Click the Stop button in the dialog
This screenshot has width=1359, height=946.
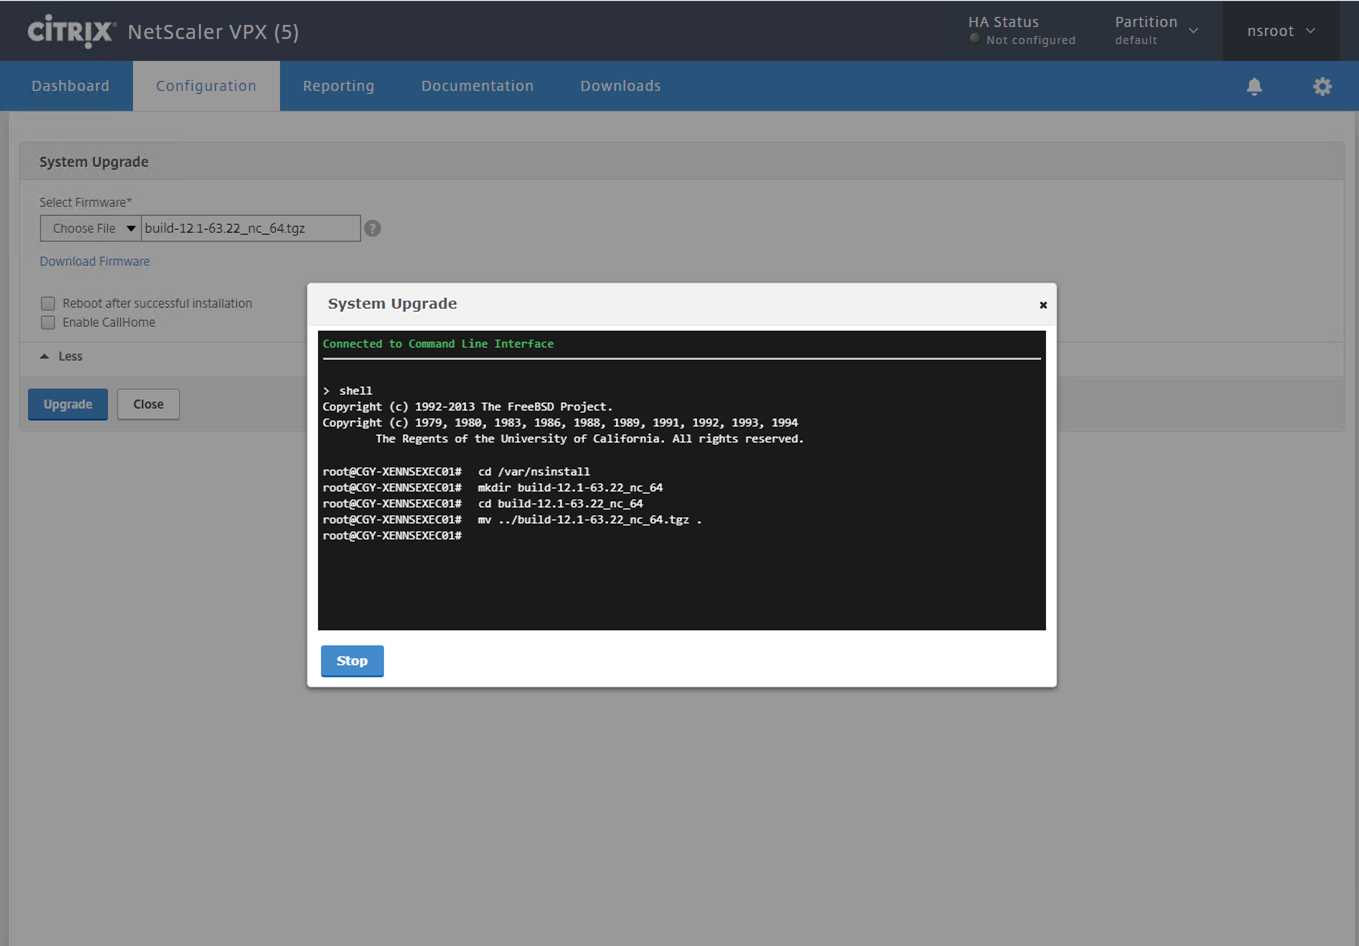352,661
